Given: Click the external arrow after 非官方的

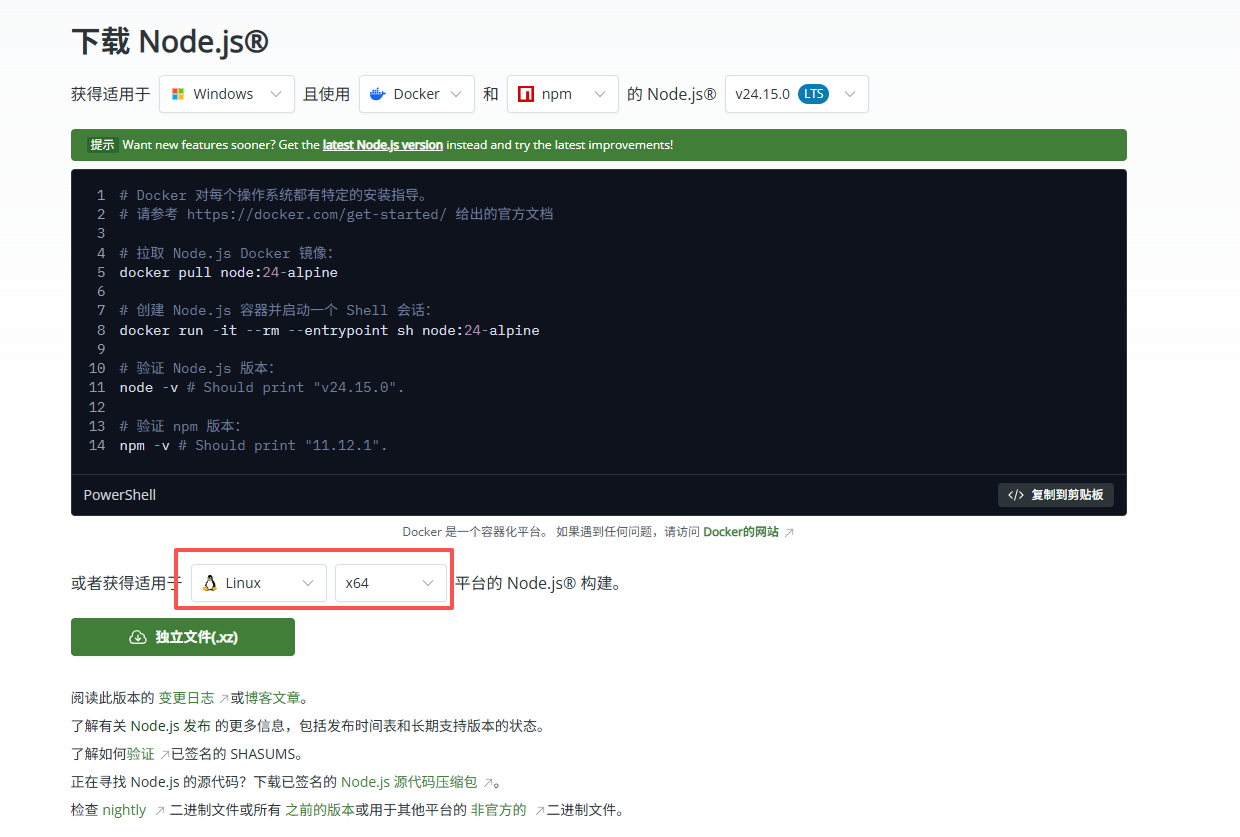Looking at the screenshot, I should [x=539, y=811].
